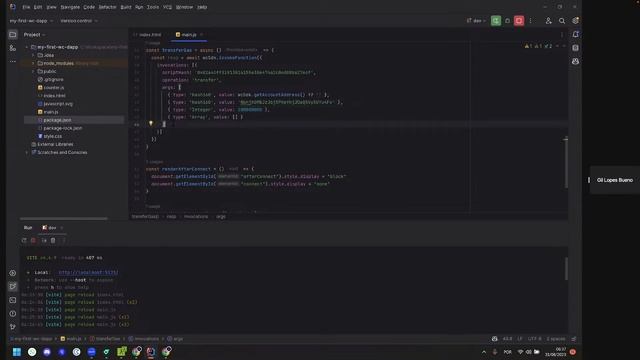Open the my-first-wc-dapp project dropdown
The image size is (640, 360).
coord(31,20)
